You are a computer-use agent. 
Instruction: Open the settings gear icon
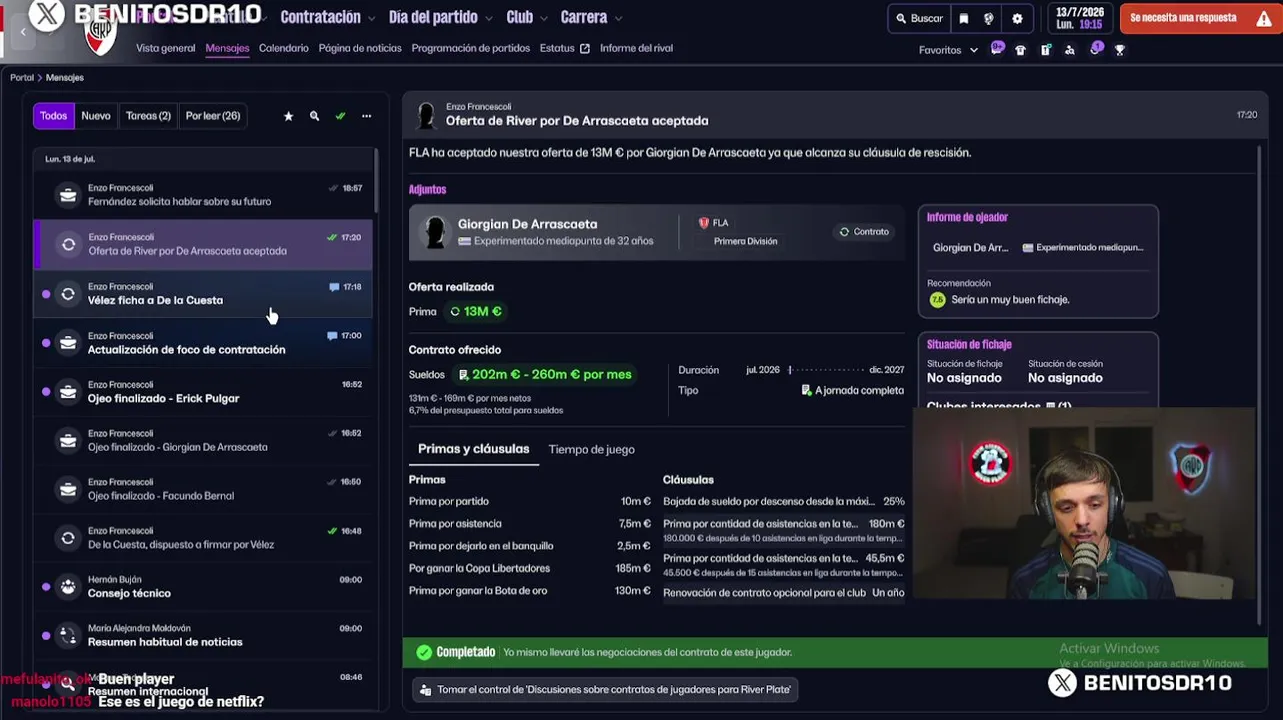[x=1017, y=18]
